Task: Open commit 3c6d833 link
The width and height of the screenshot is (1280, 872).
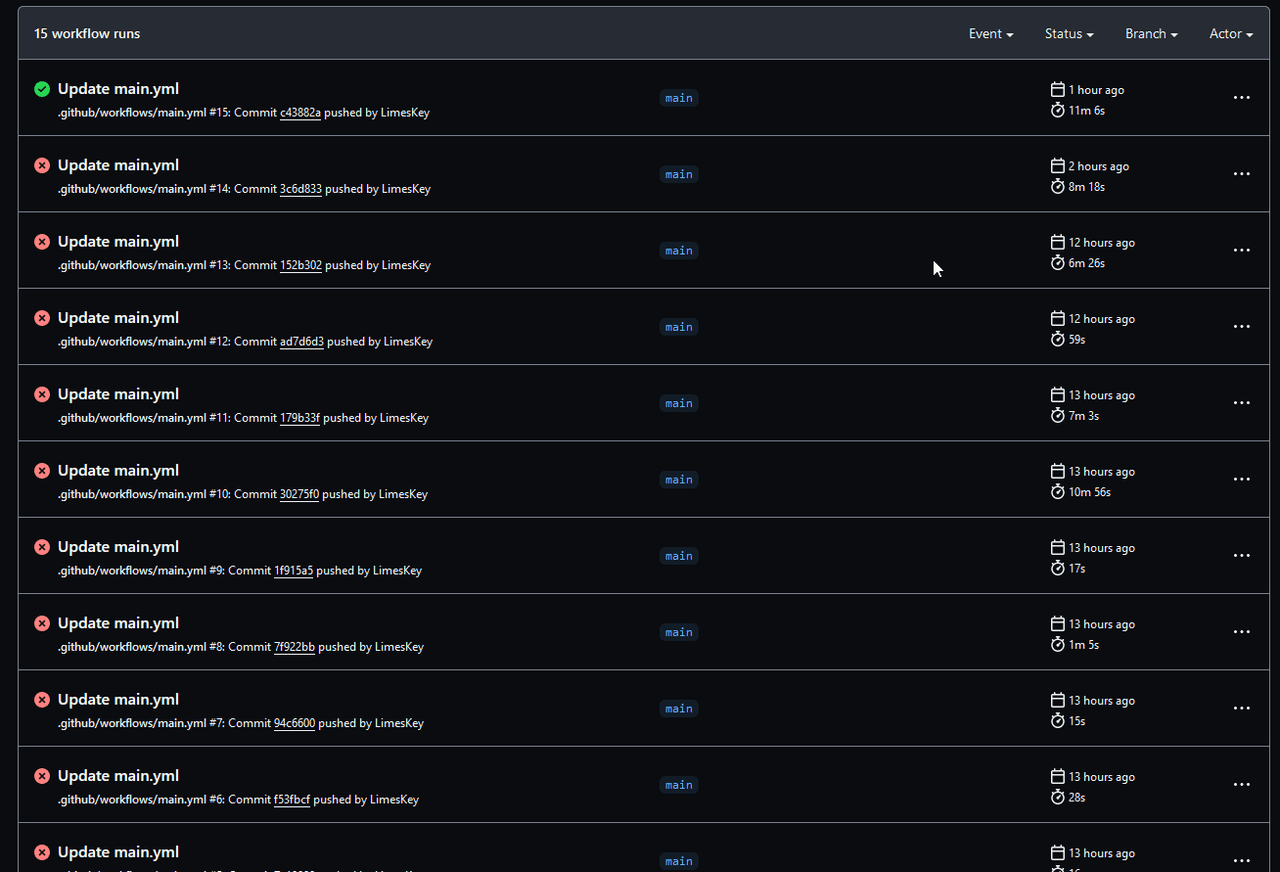Action: point(300,189)
